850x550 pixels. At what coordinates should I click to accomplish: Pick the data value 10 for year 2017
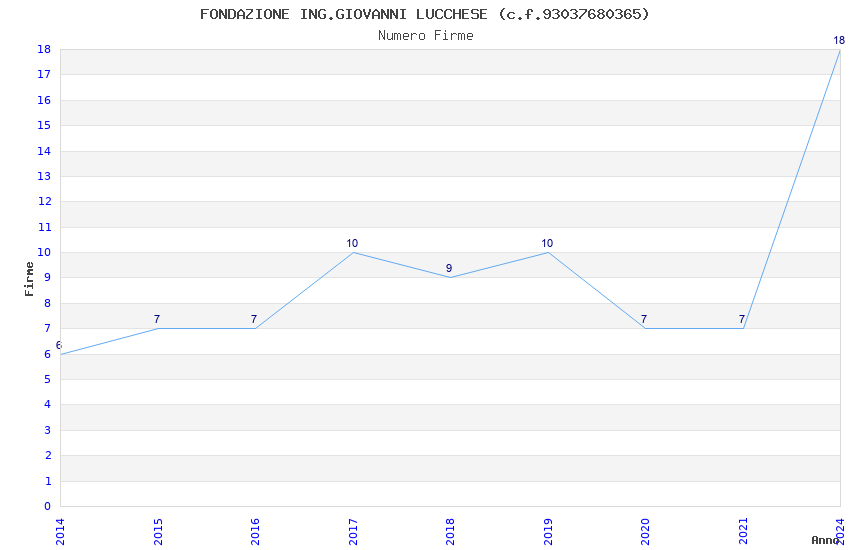352,243
